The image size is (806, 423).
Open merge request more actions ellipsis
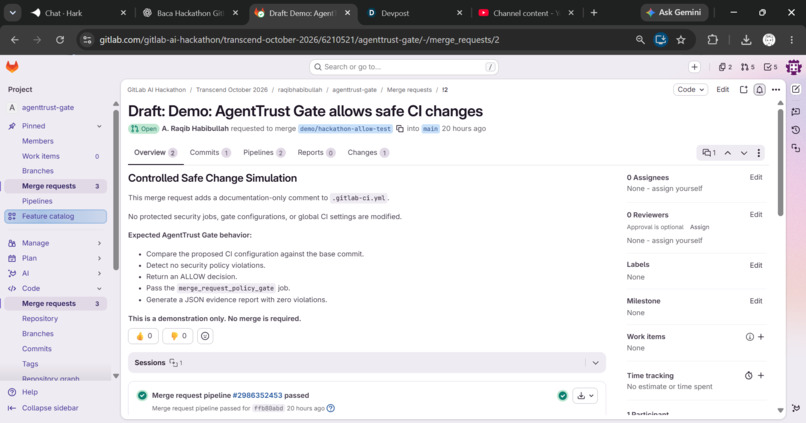coord(776,89)
